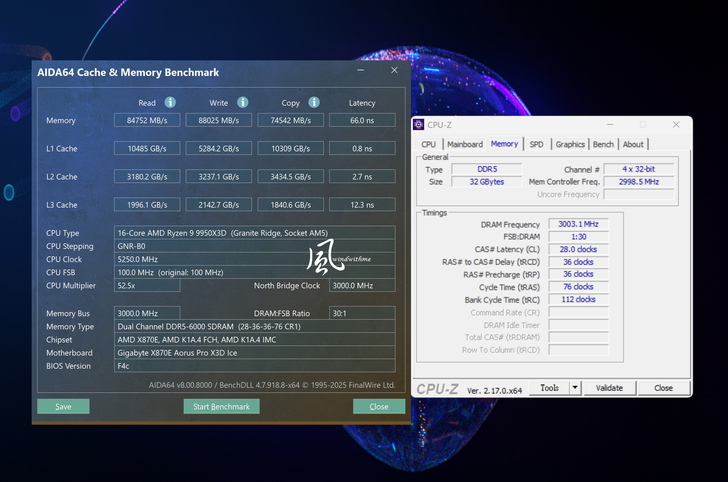Click the CPU-Z logo icon in title bar
Screen dimensions: 728x482
pyautogui.click(x=419, y=125)
